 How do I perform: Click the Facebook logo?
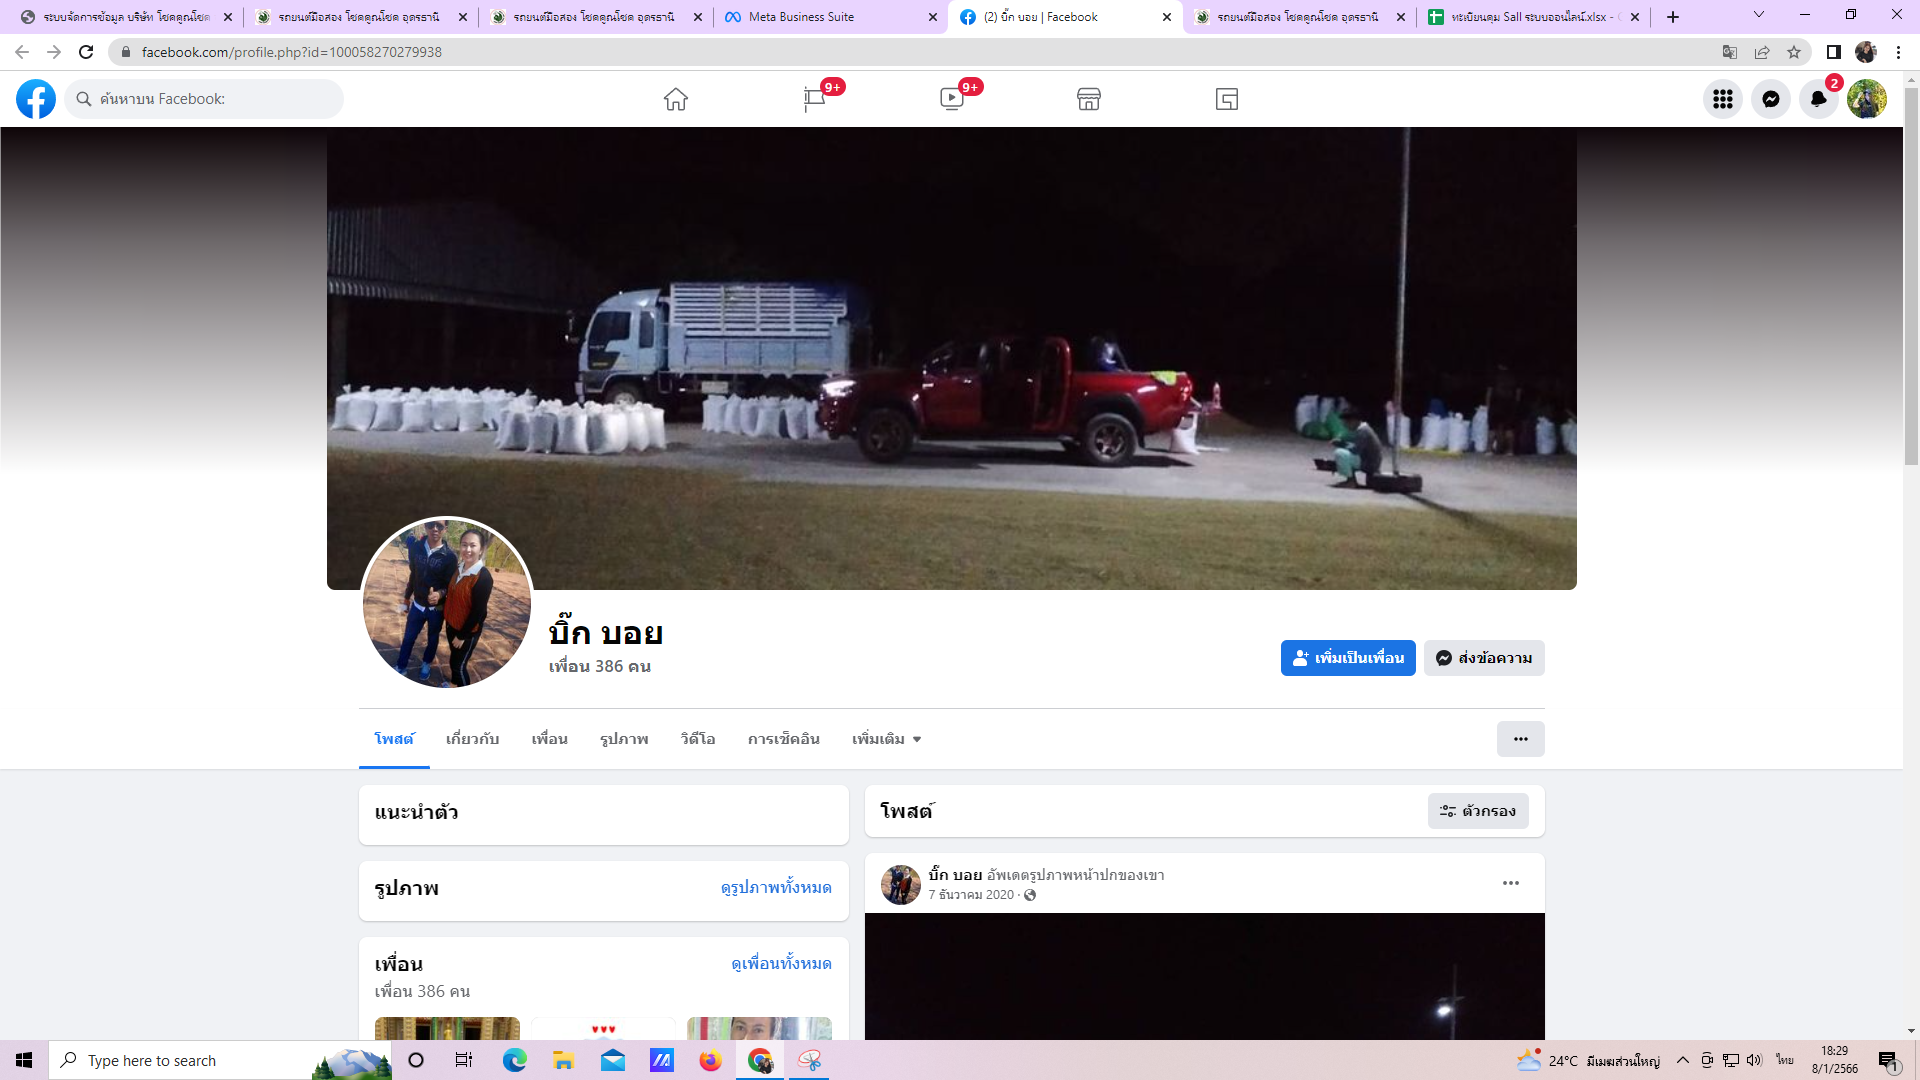pyautogui.click(x=36, y=99)
